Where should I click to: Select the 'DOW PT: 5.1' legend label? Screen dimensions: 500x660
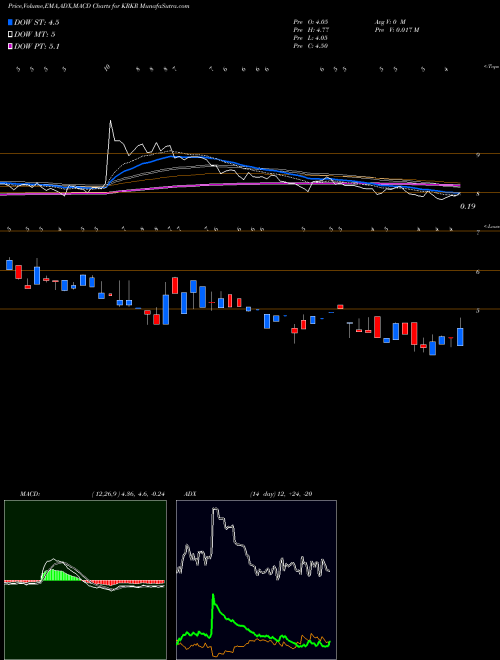coord(37,46)
